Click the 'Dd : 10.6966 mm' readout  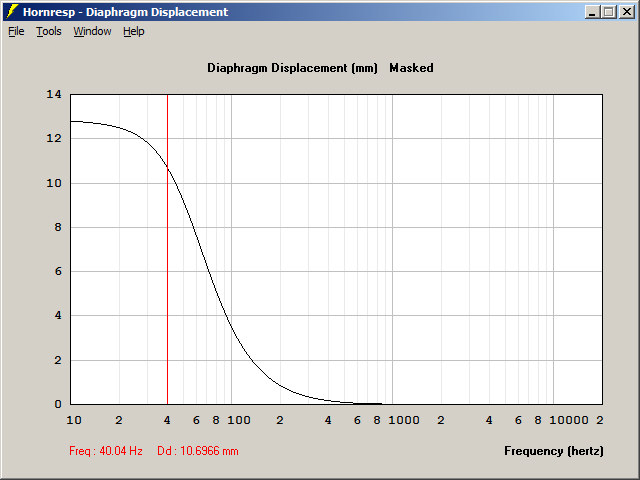click(x=198, y=451)
